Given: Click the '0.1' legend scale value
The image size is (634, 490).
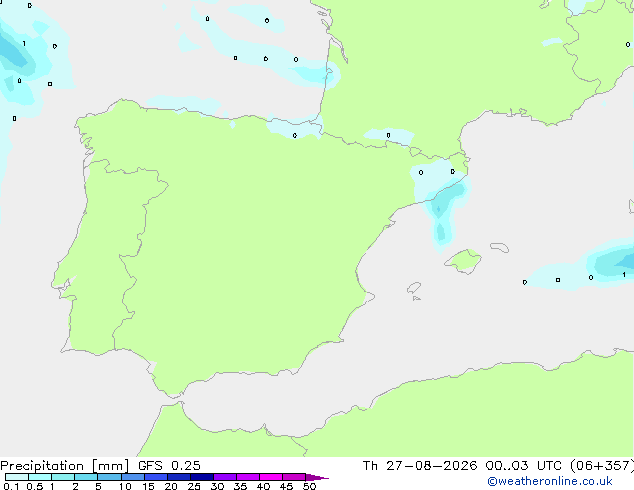Looking at the screenshot, I should [x=11, y=486].
